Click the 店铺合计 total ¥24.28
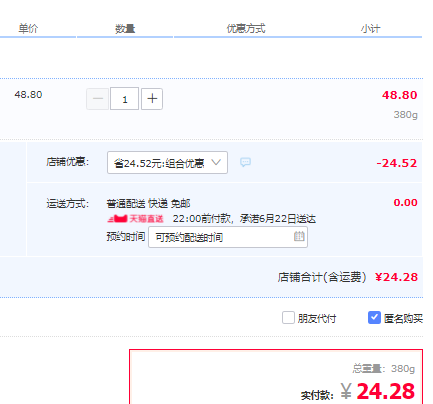433x404 pixels. (396, 277)
